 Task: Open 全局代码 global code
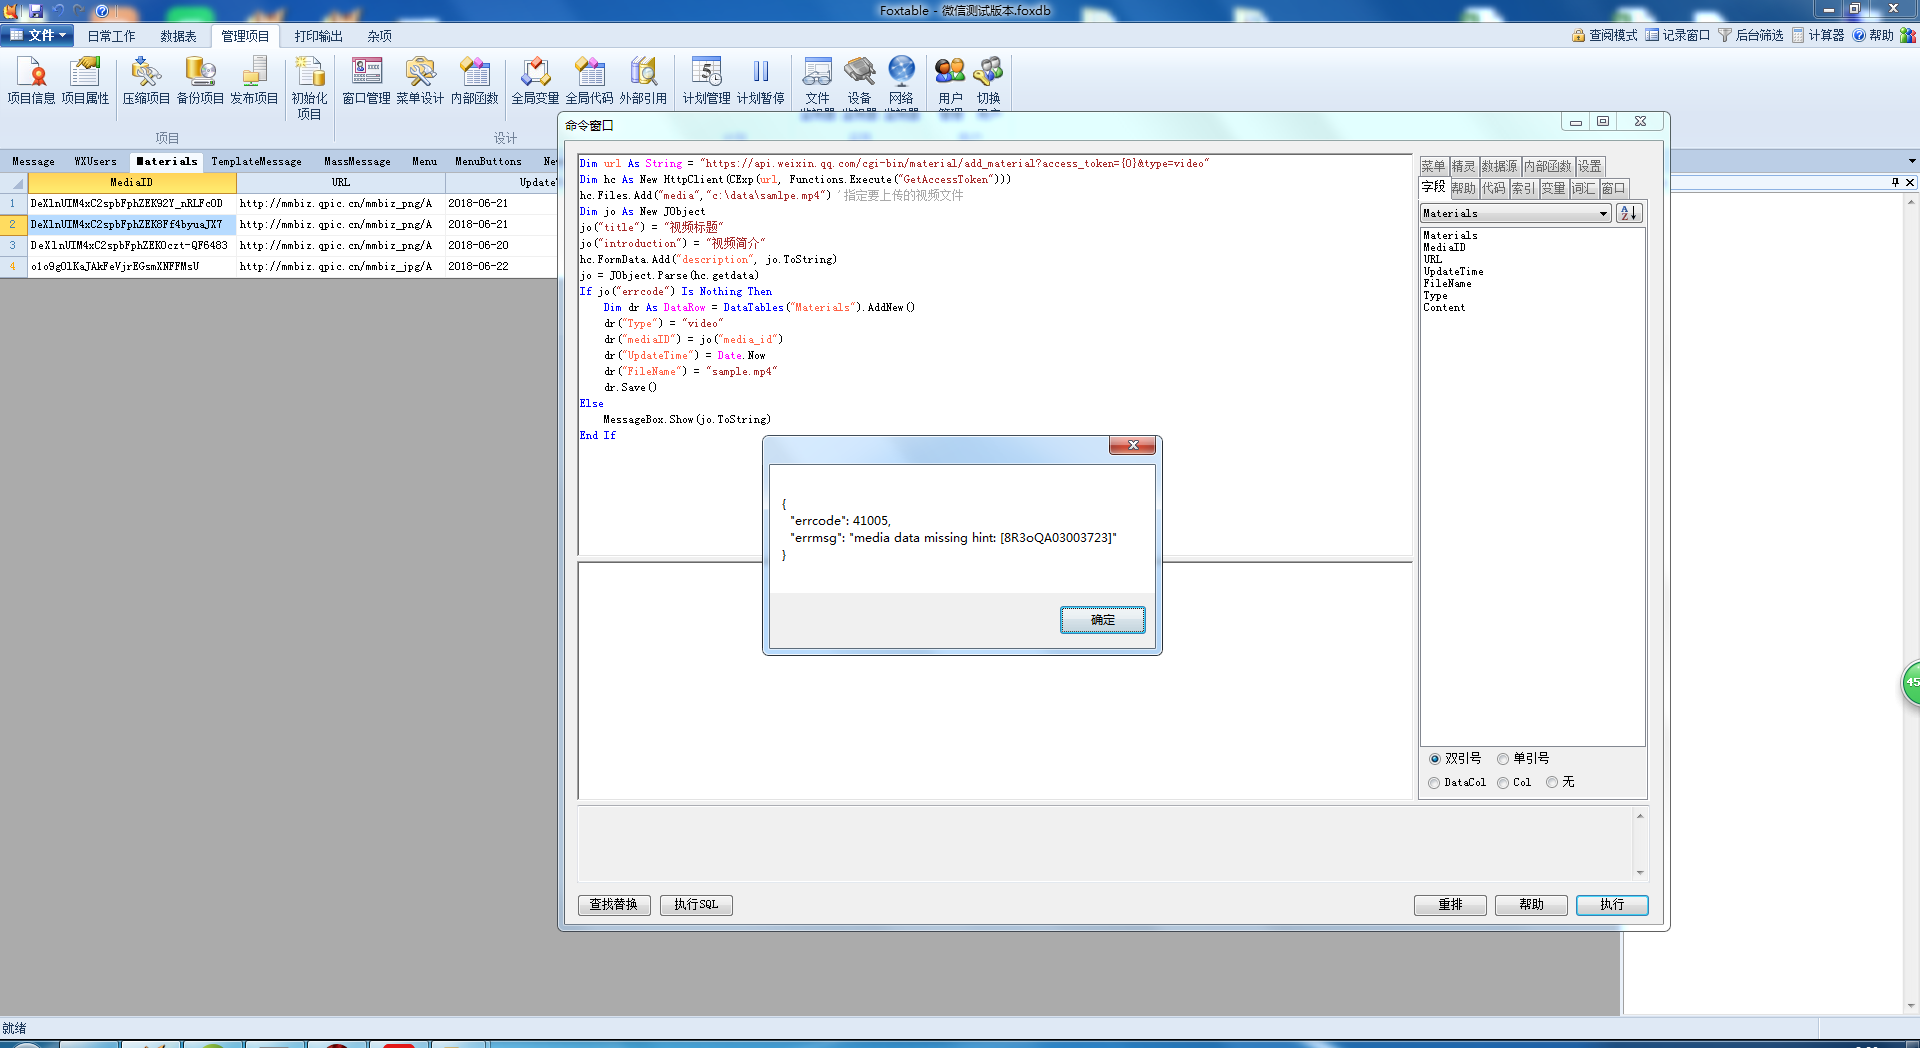click(x=589, y=81)
